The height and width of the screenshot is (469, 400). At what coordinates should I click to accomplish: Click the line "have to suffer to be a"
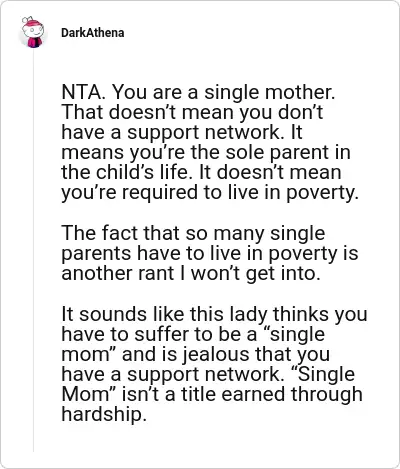[159, 334]
